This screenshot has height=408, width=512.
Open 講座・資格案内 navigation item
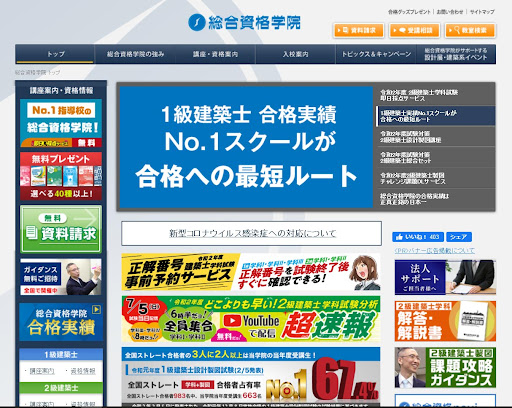[x=215, y=54]
